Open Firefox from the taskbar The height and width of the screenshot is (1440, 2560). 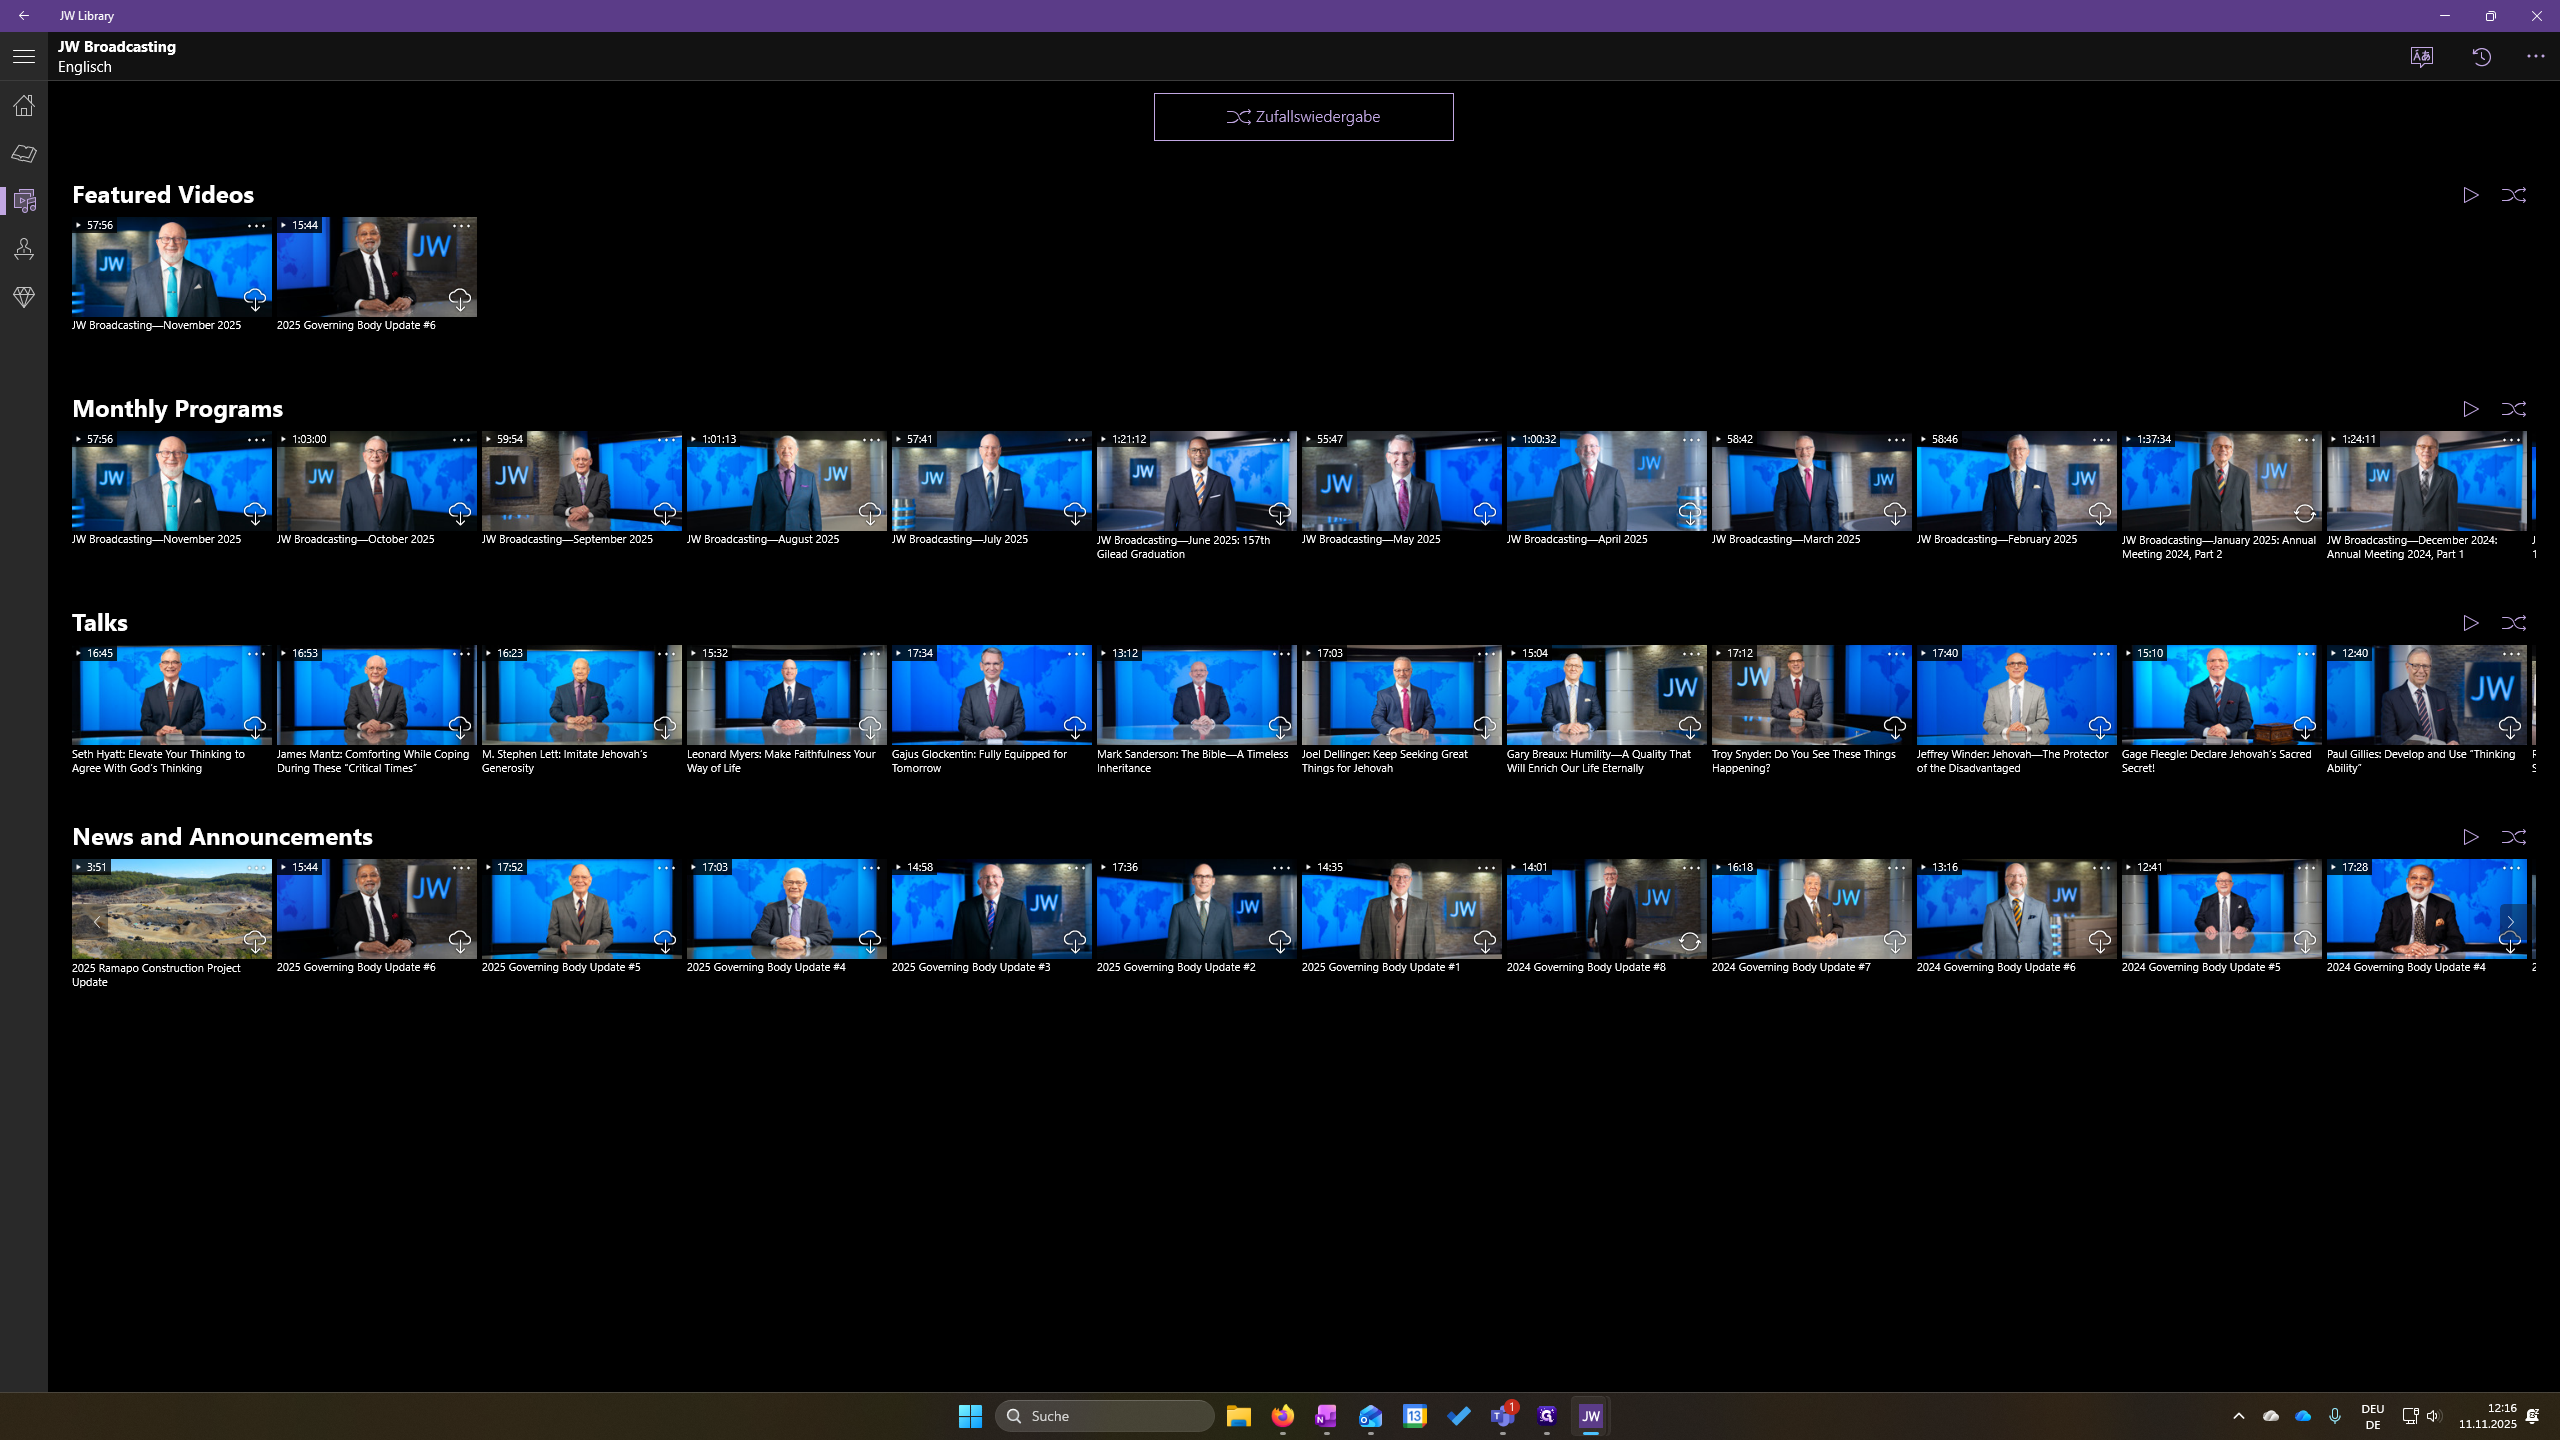coord(1282,1416)
